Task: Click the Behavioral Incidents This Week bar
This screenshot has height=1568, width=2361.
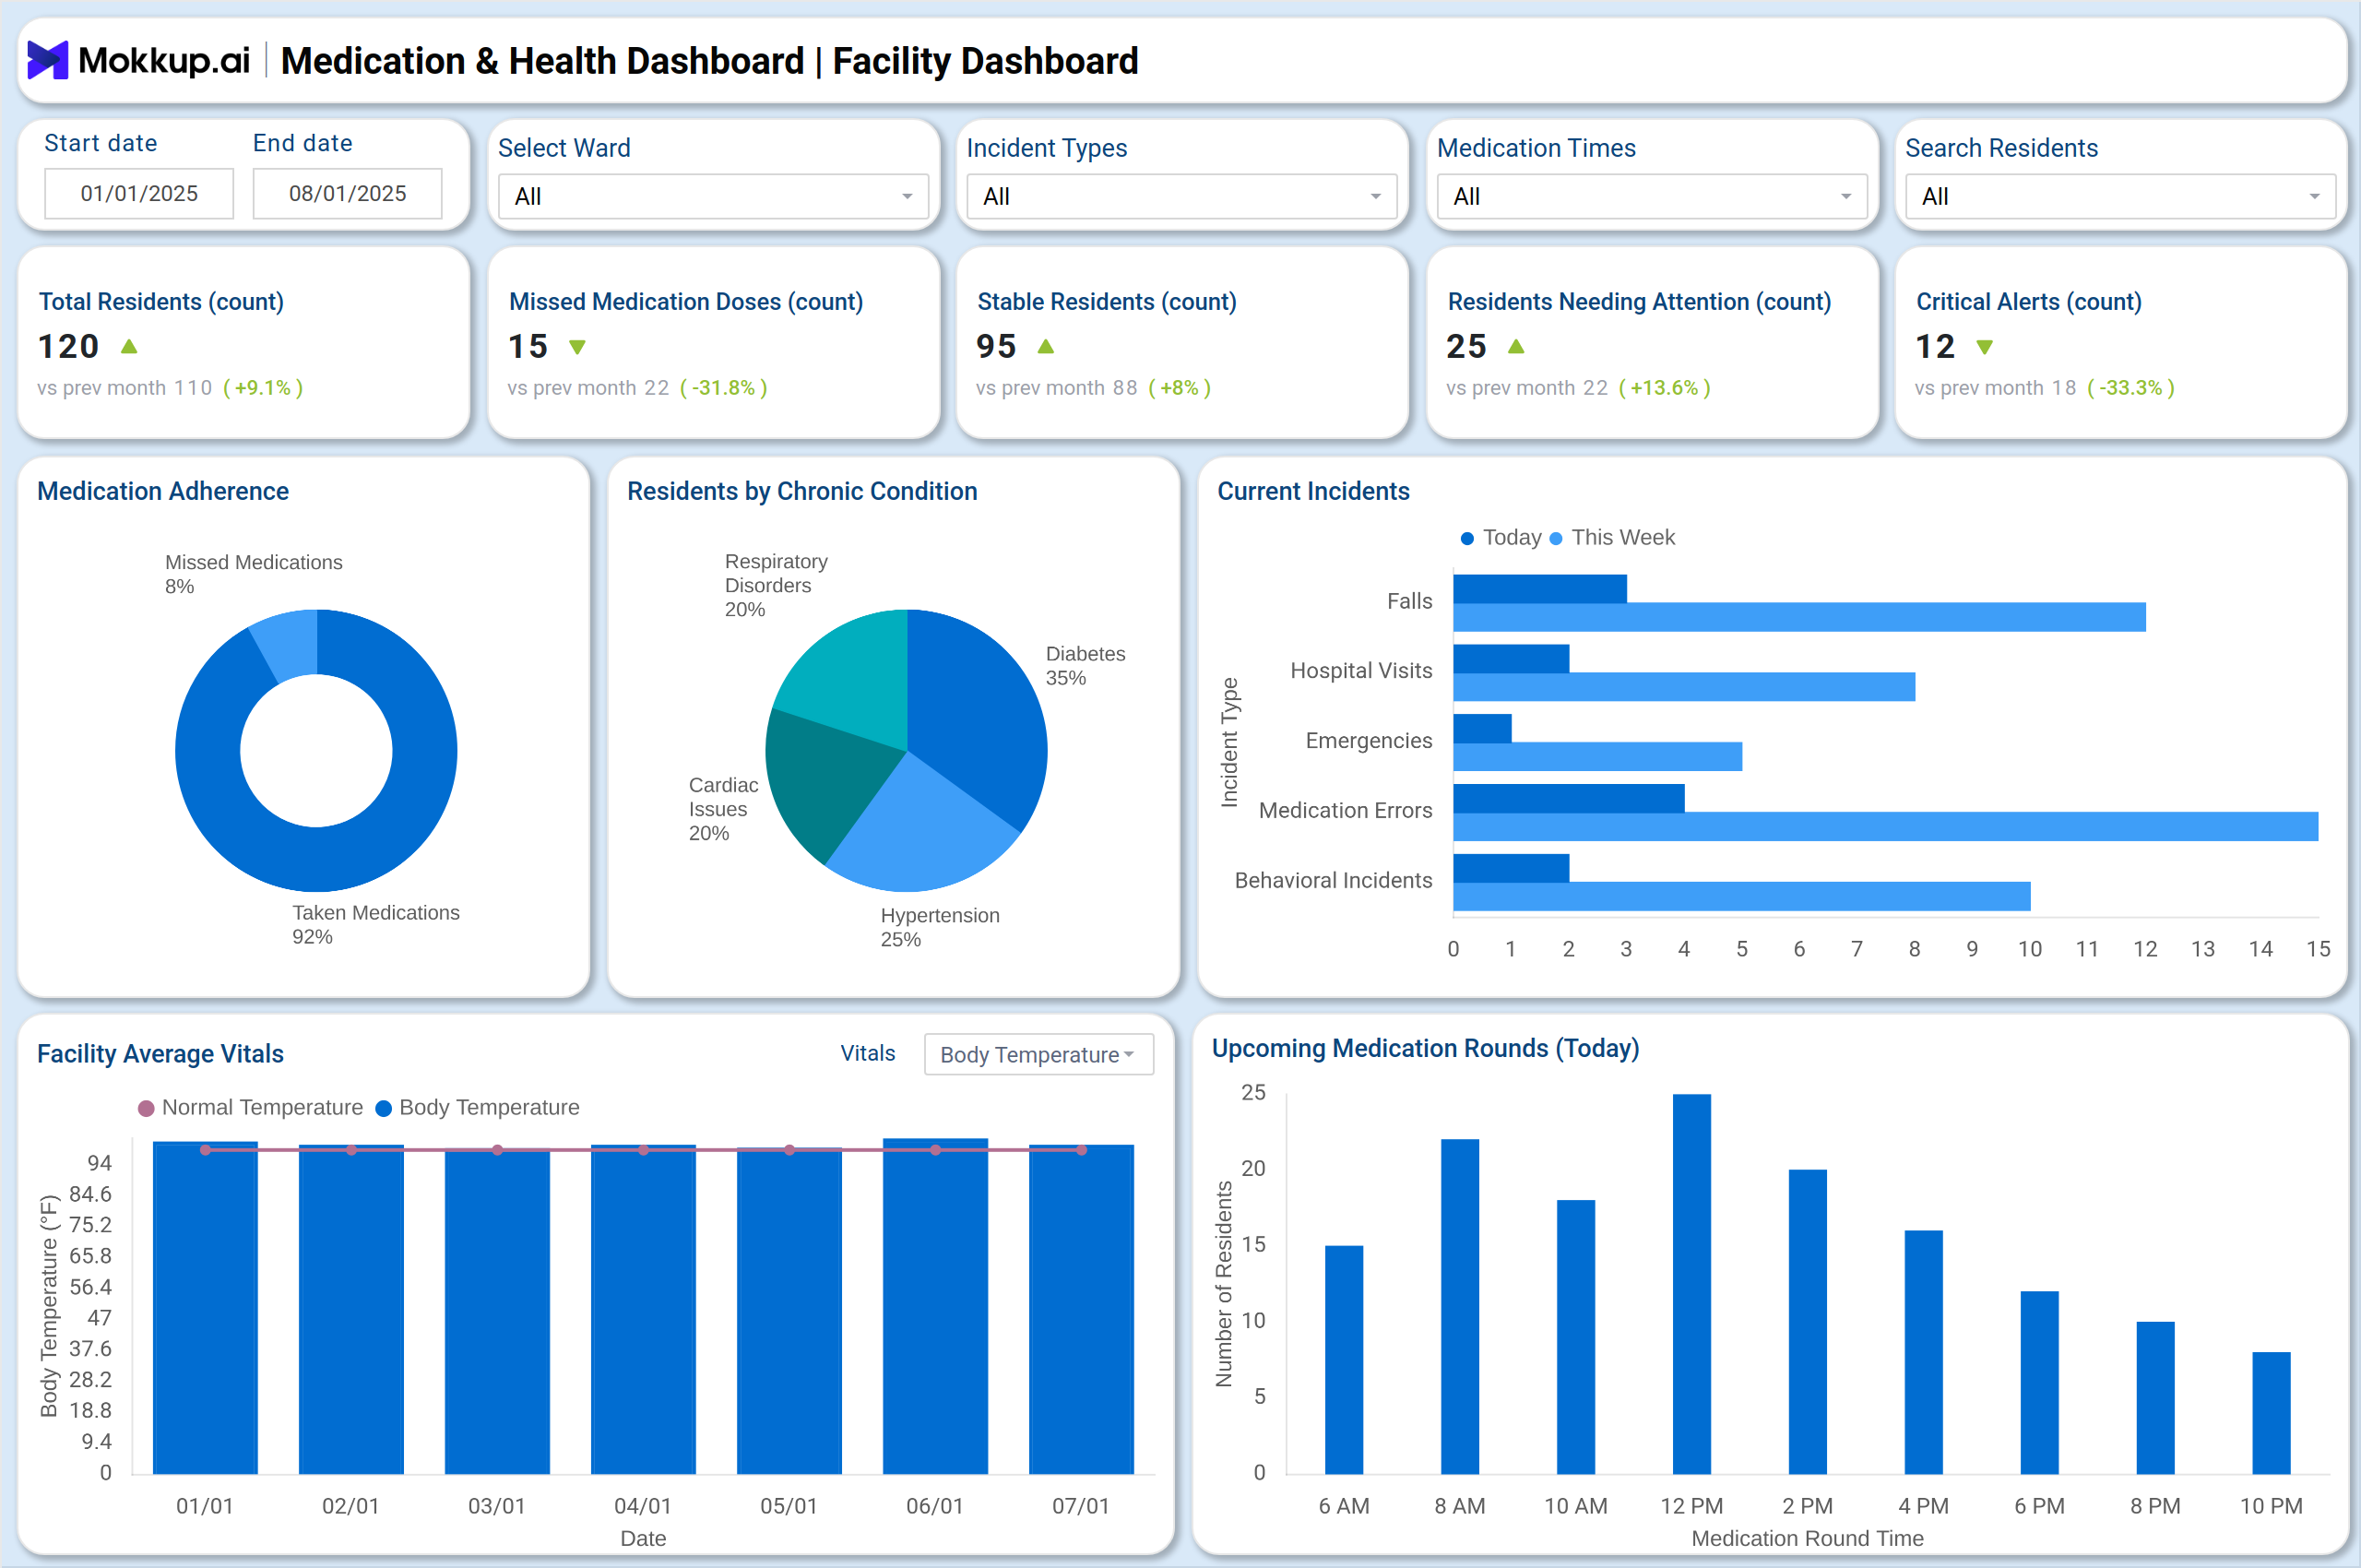Action: [1742, 896]
